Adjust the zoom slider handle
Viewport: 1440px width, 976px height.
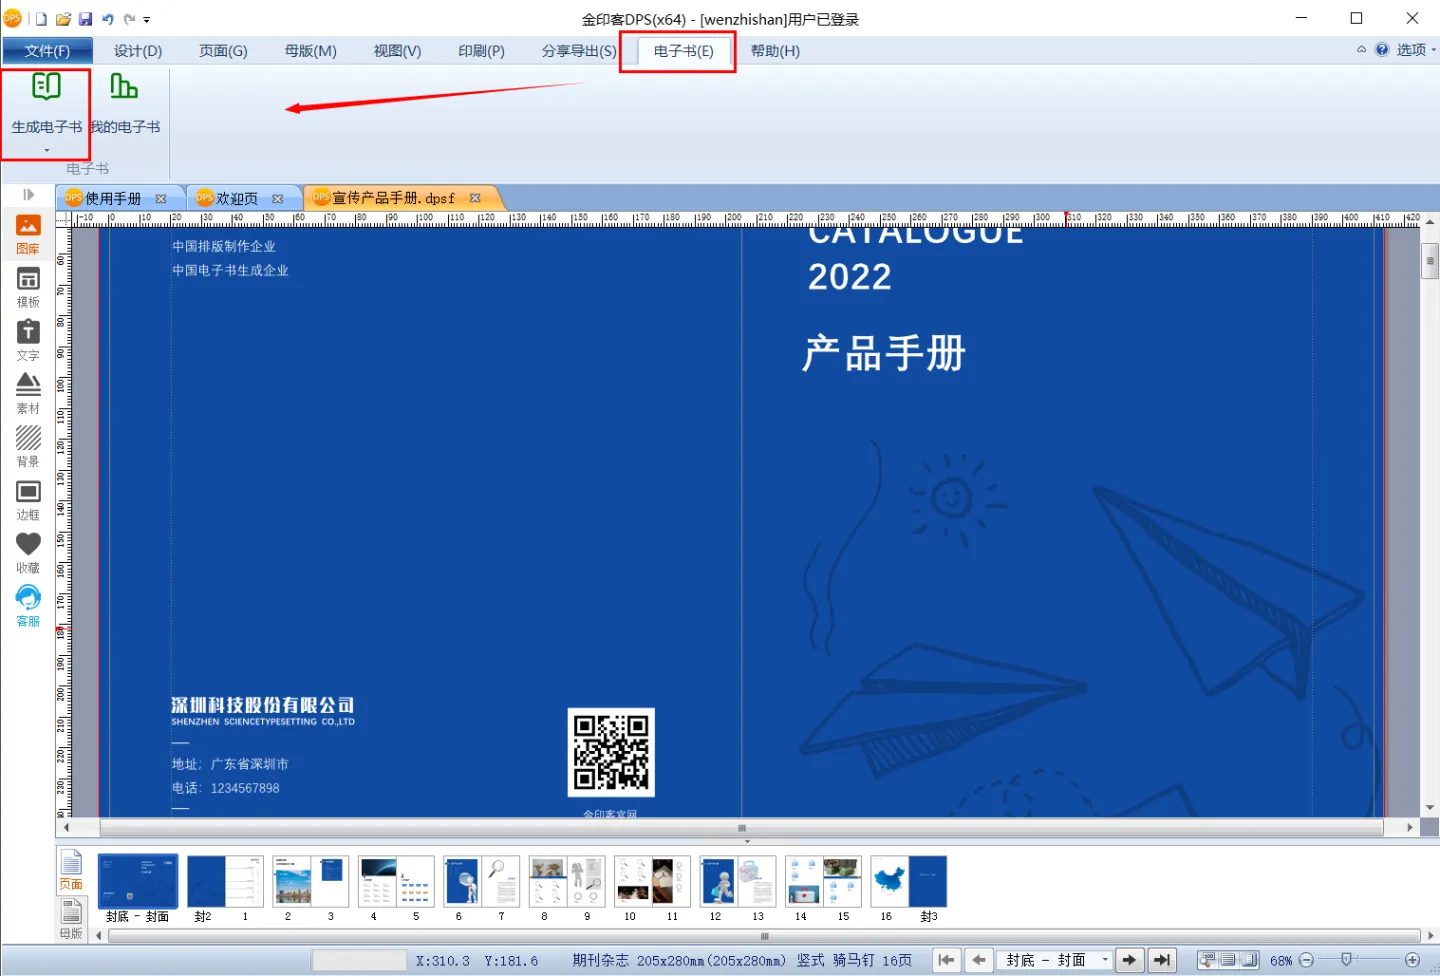tap(1346, 960)
